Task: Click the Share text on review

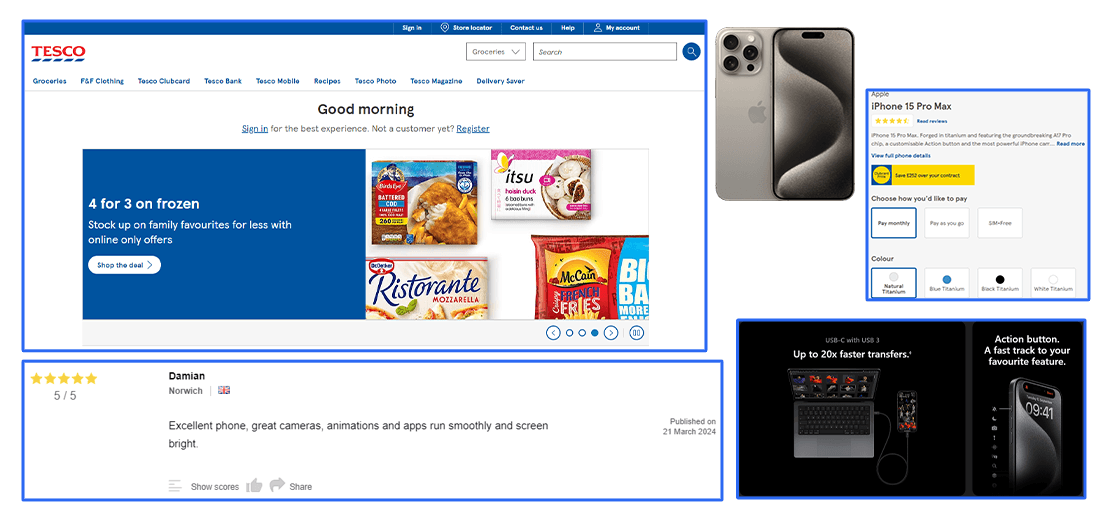Action: click(300, 487)
